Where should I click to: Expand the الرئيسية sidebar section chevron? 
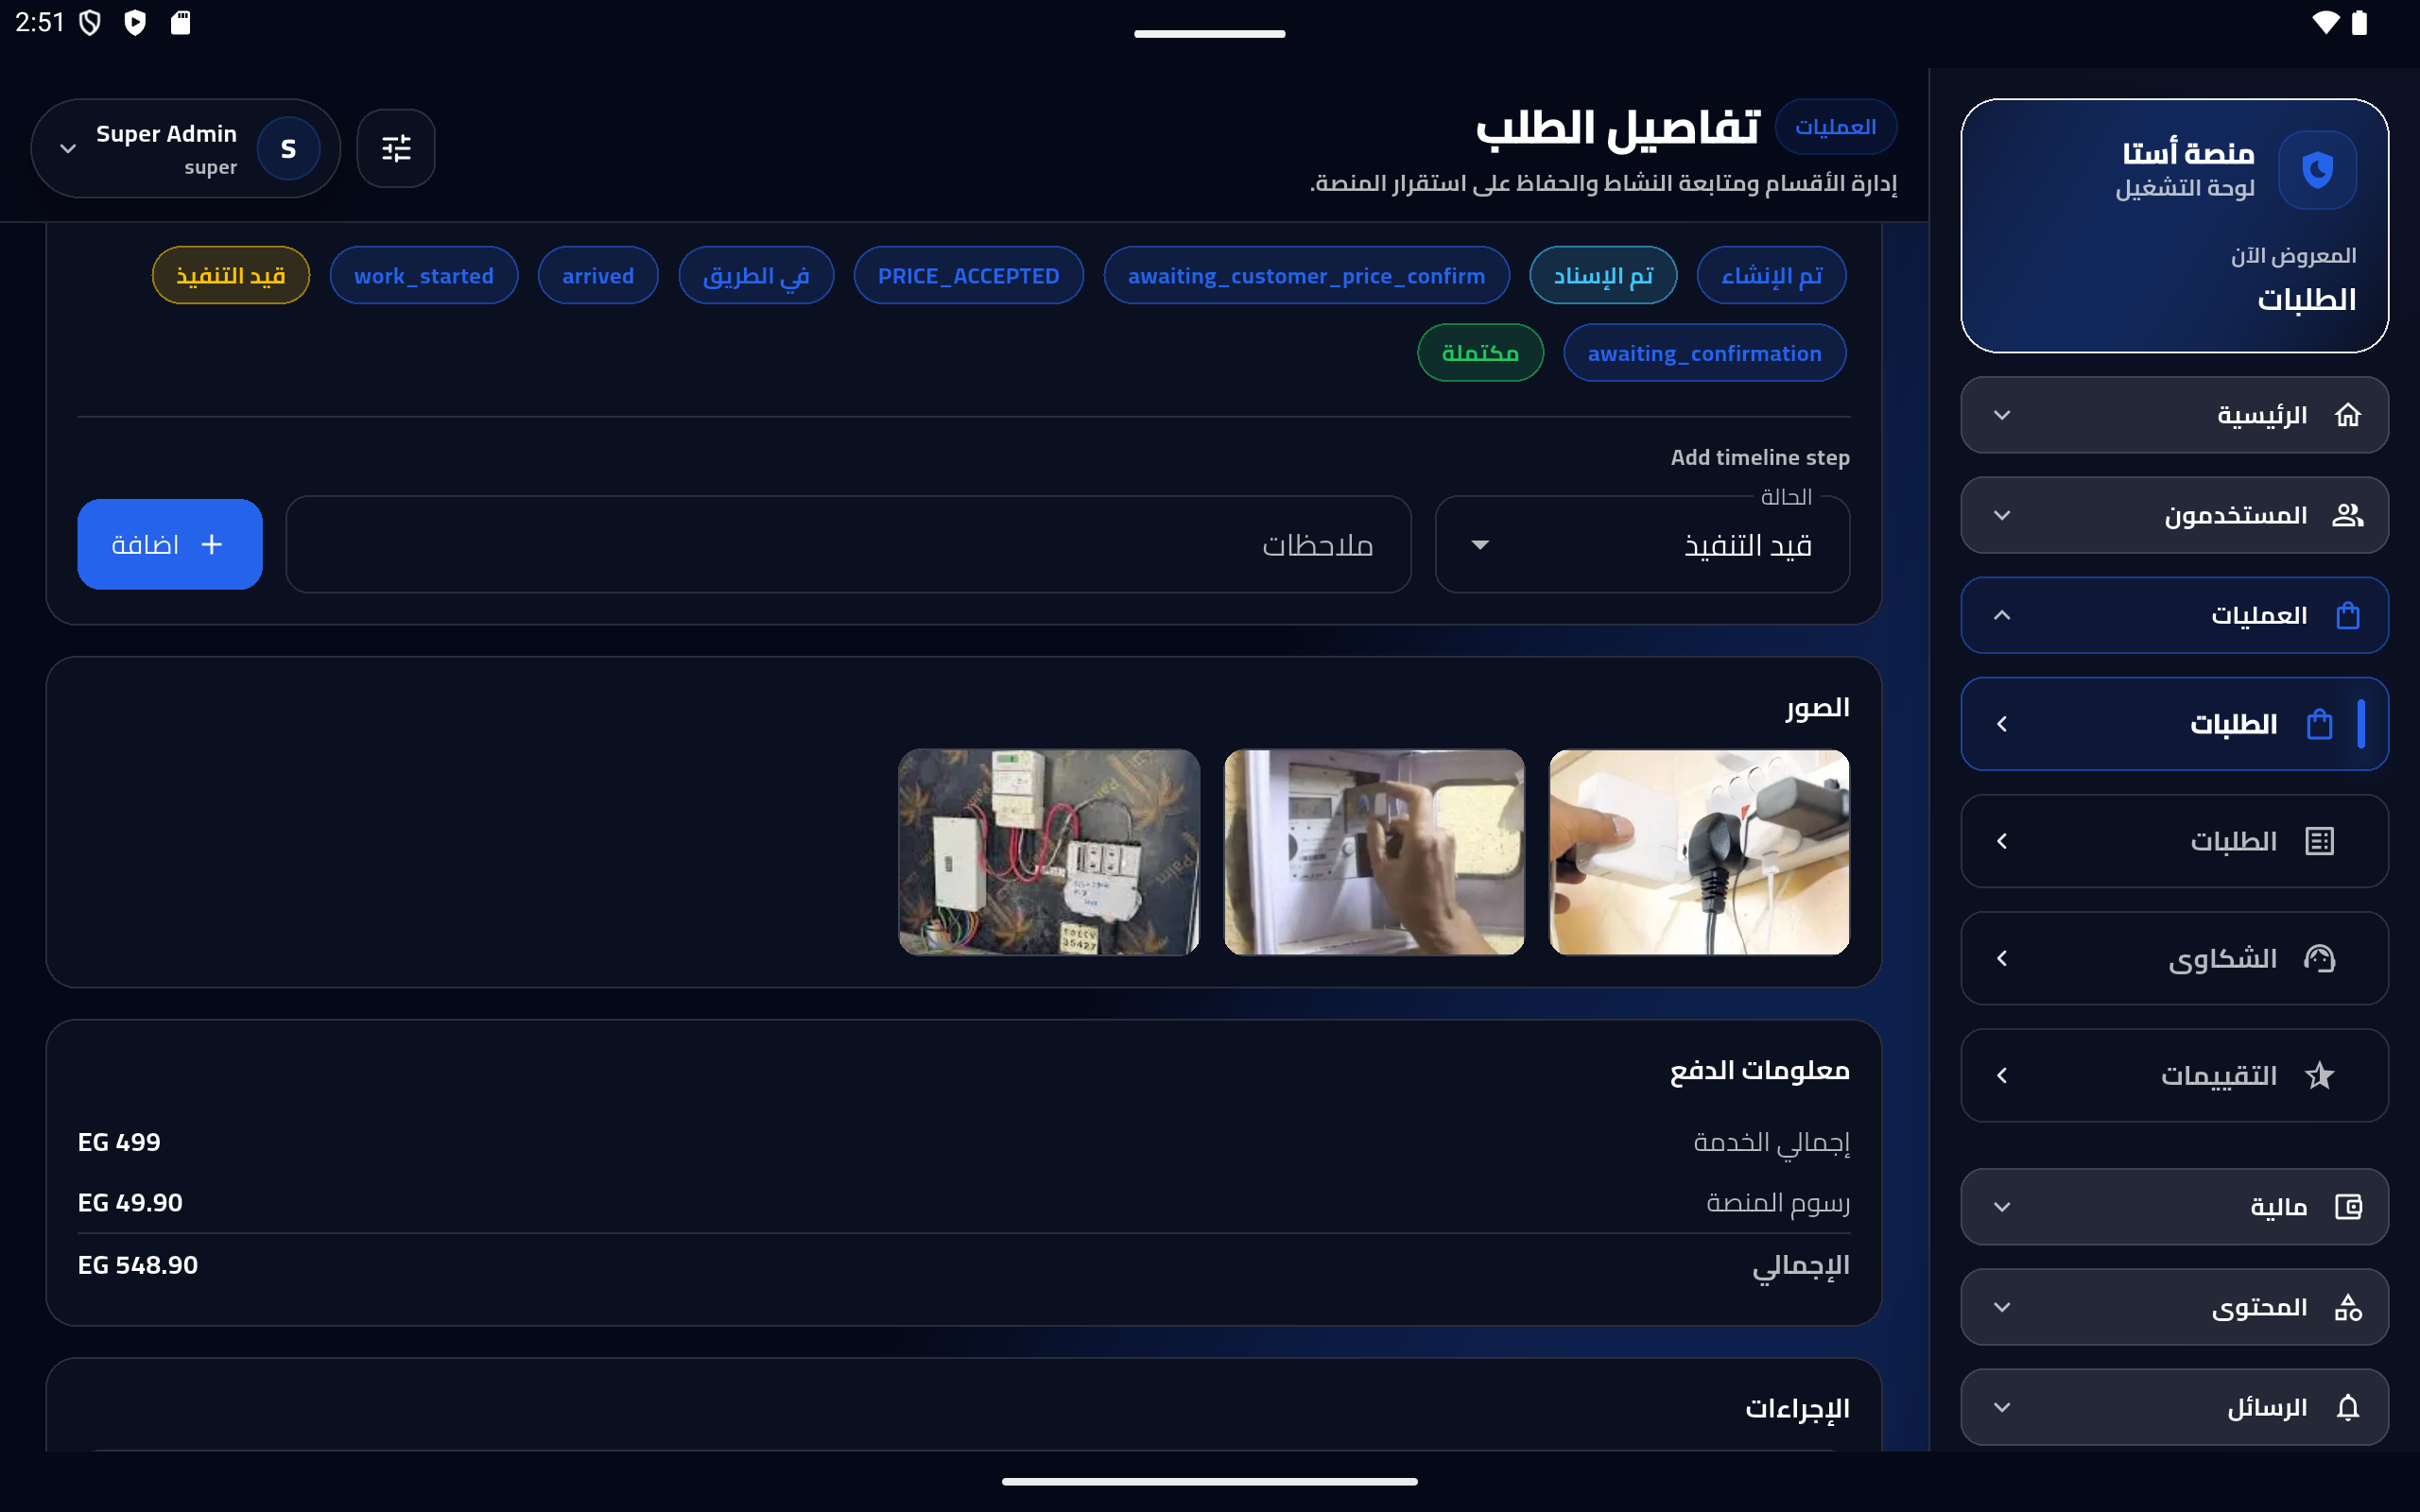pyautogui.click(x=2002, y=415)
